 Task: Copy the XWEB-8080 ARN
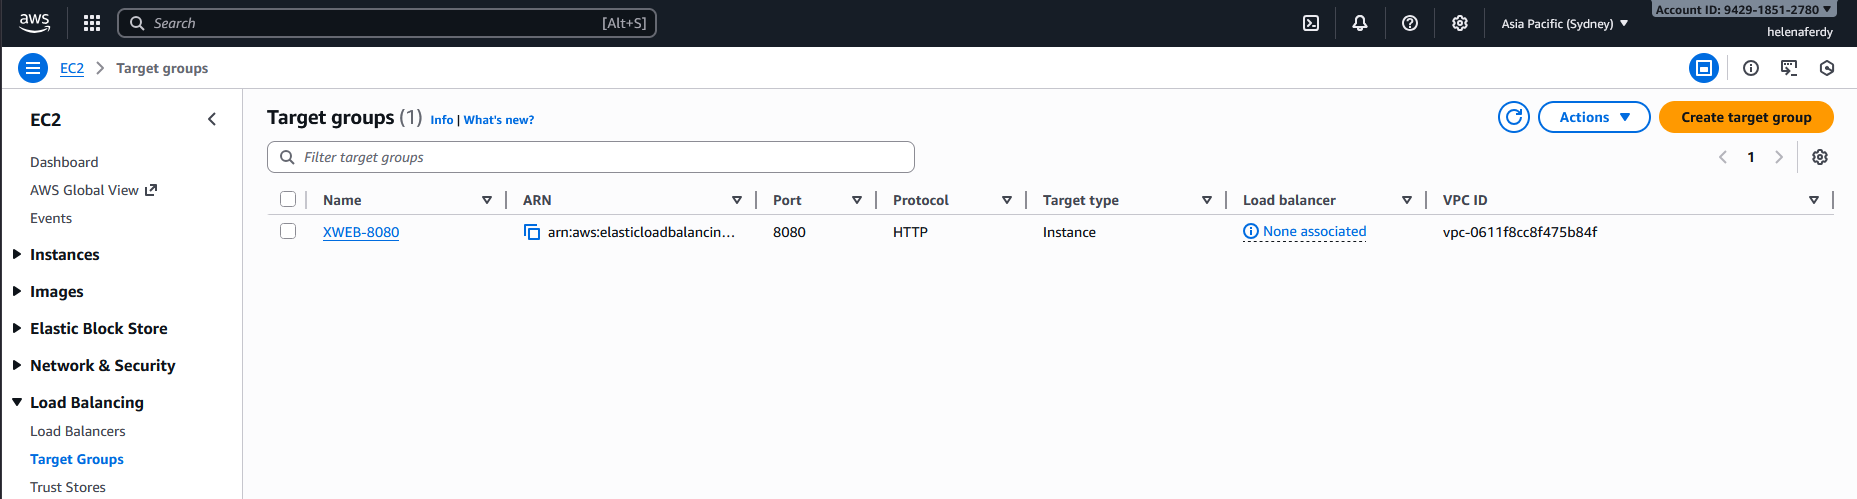pyautogui.click(x=532, y=232)
